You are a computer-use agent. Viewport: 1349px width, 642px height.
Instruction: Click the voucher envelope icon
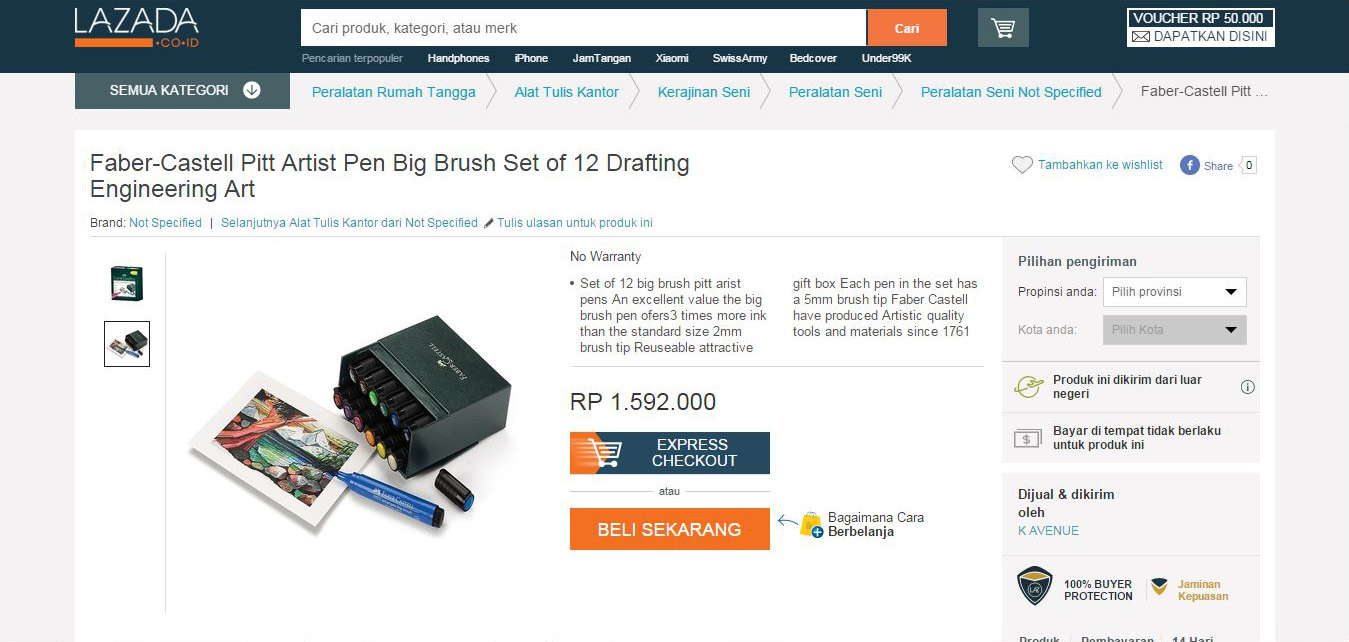(x=1140, y=37)
